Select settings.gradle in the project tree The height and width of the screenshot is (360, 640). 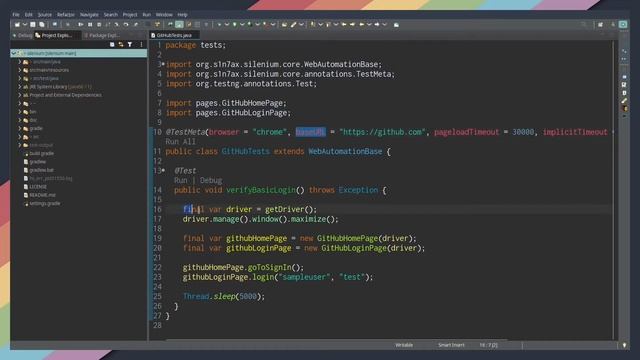click(44, 203)
